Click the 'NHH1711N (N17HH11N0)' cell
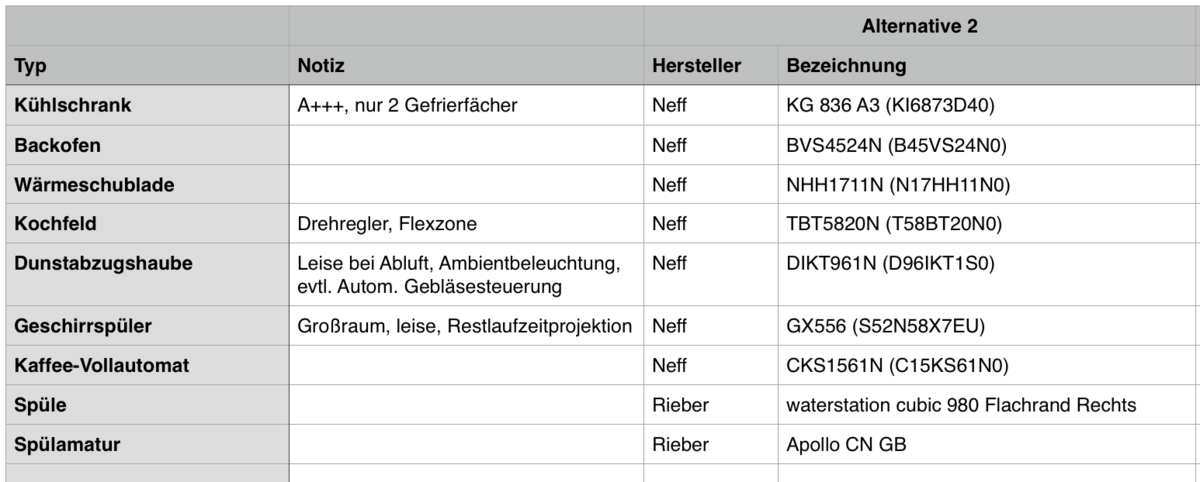 [x=896, y=186]
